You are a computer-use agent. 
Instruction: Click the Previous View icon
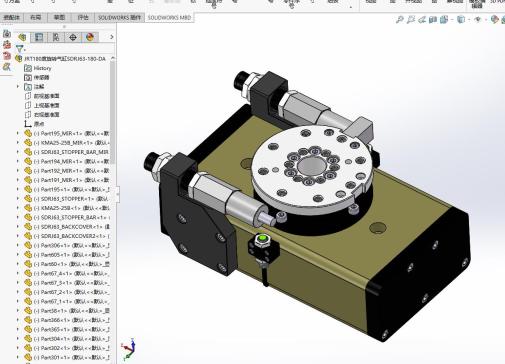coord(422,20)
